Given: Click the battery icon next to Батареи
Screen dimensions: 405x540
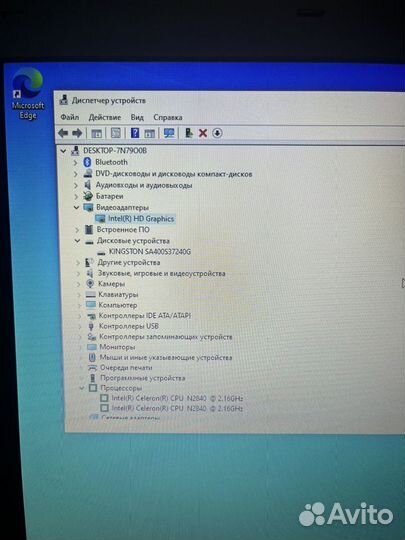Looking at the screenshot, I should 88,196.
